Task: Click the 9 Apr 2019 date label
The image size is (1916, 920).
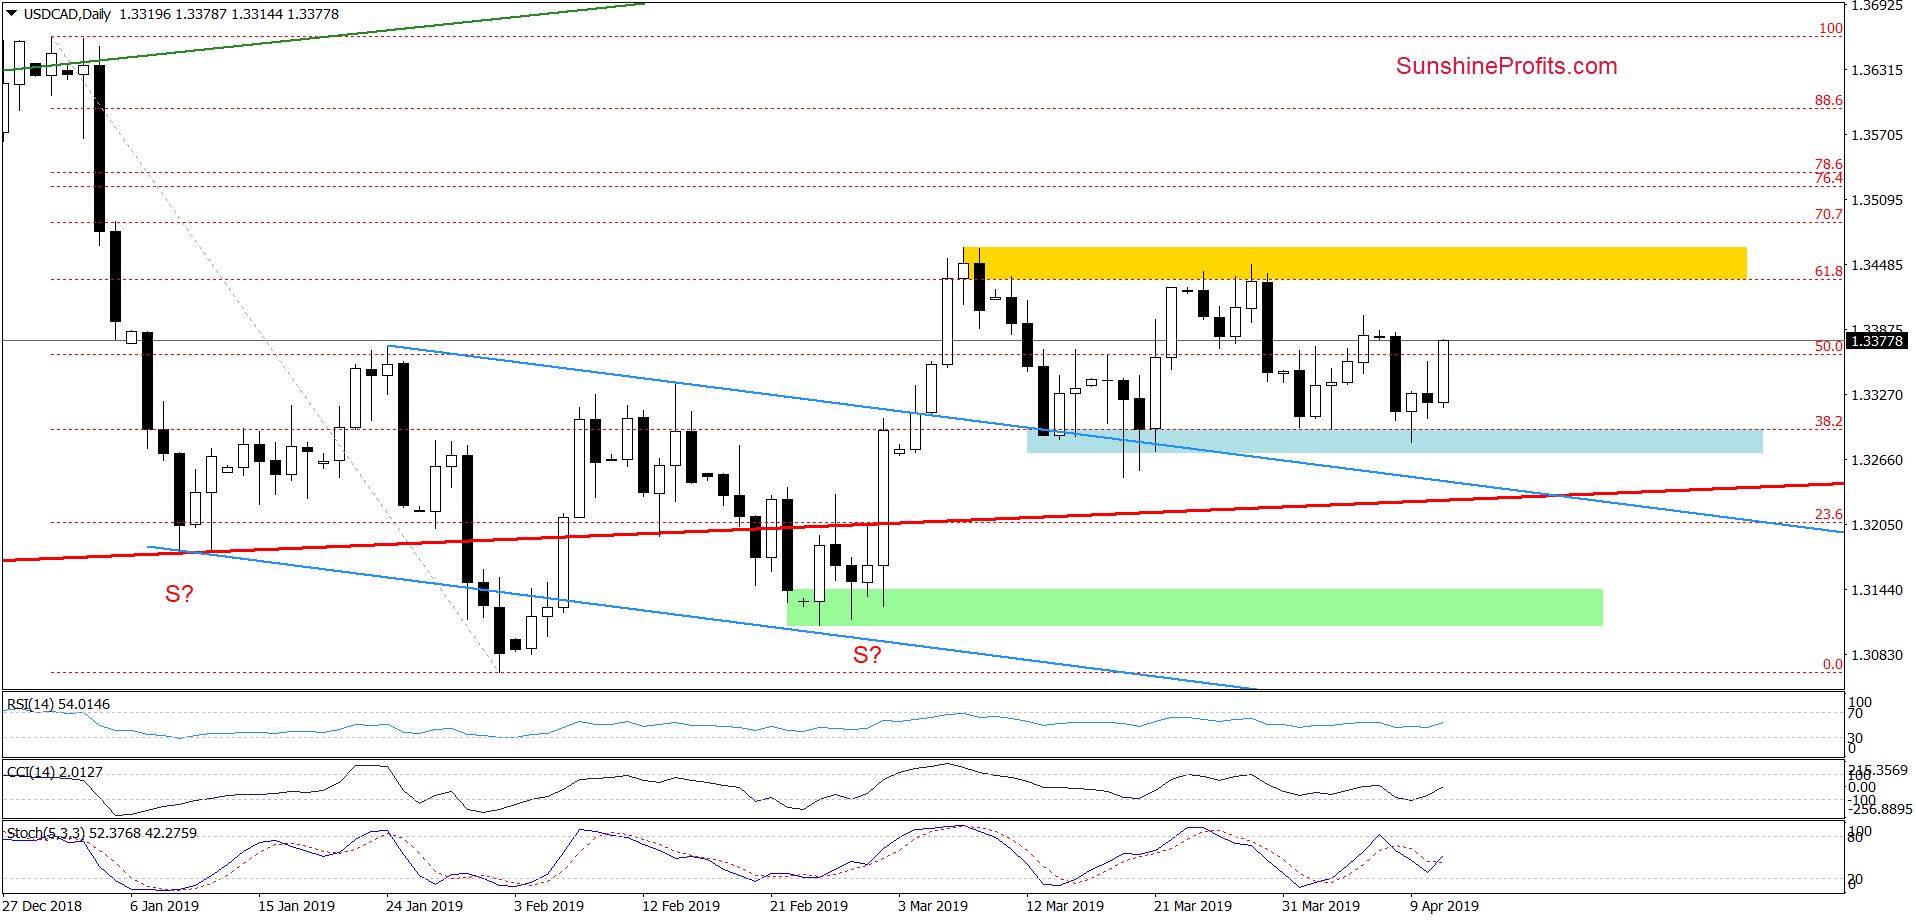Action: [x=1444, y=906]
